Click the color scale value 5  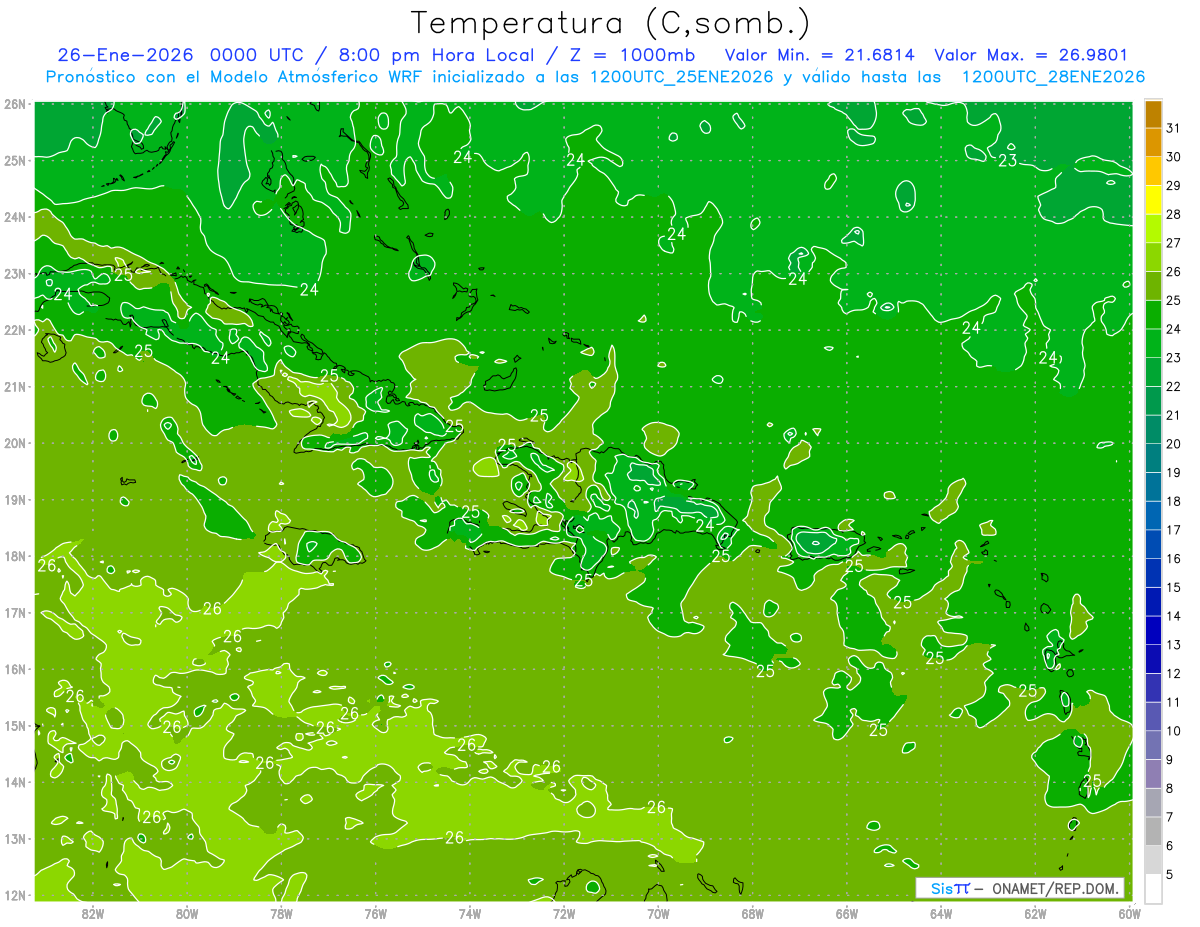[1170, 875]
